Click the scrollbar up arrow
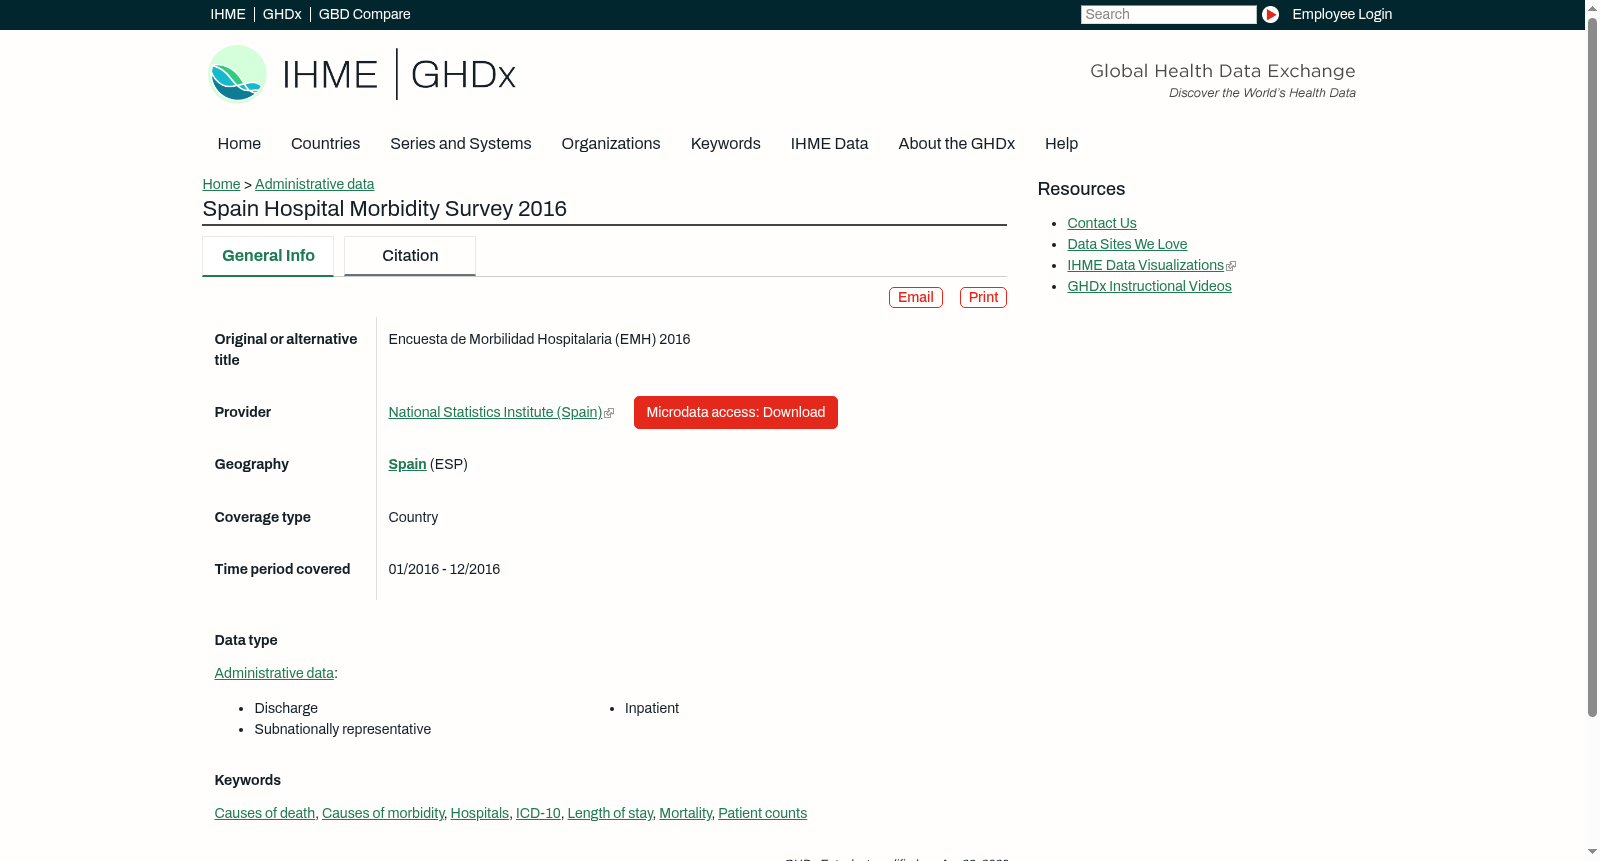The height and width of the screenshot is (861, 1600). (x=1592, y=7)
